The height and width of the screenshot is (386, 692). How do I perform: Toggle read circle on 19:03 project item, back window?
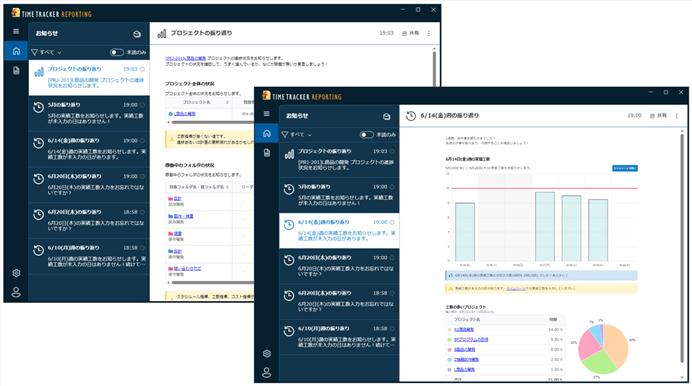tap(142, 69)
